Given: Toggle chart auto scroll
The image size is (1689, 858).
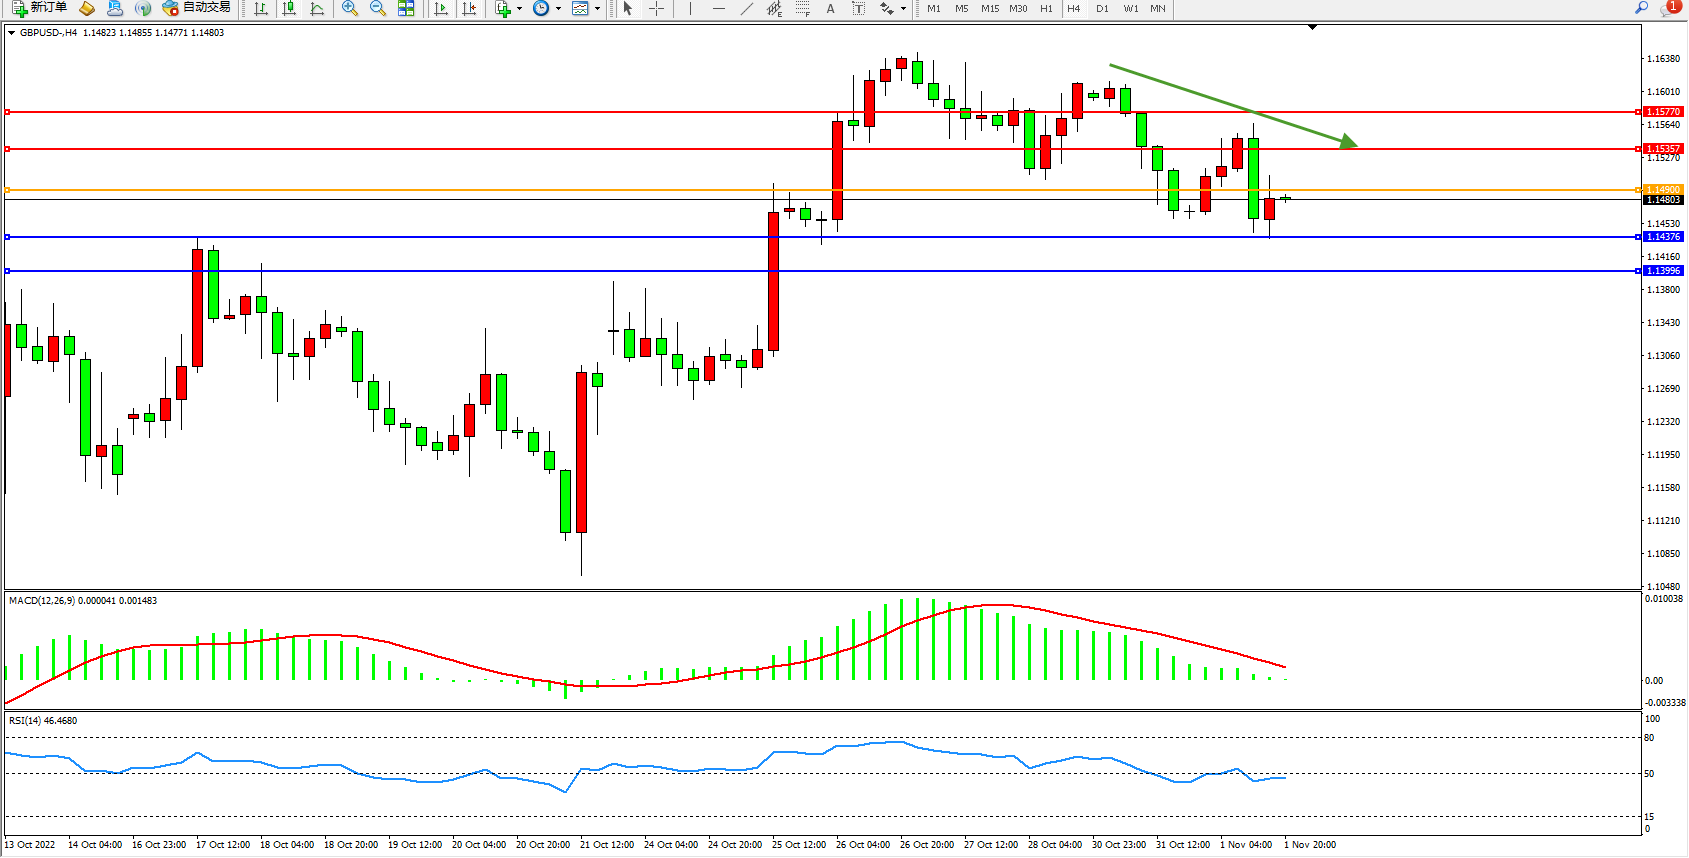Looking at the screenshot, I should 441,8.
